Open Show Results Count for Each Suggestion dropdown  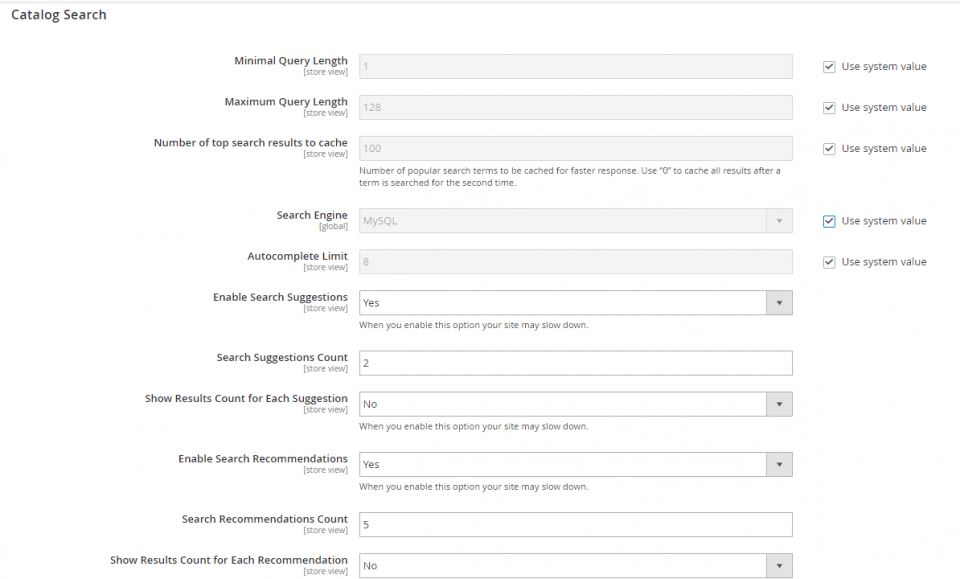pos(779,403)
